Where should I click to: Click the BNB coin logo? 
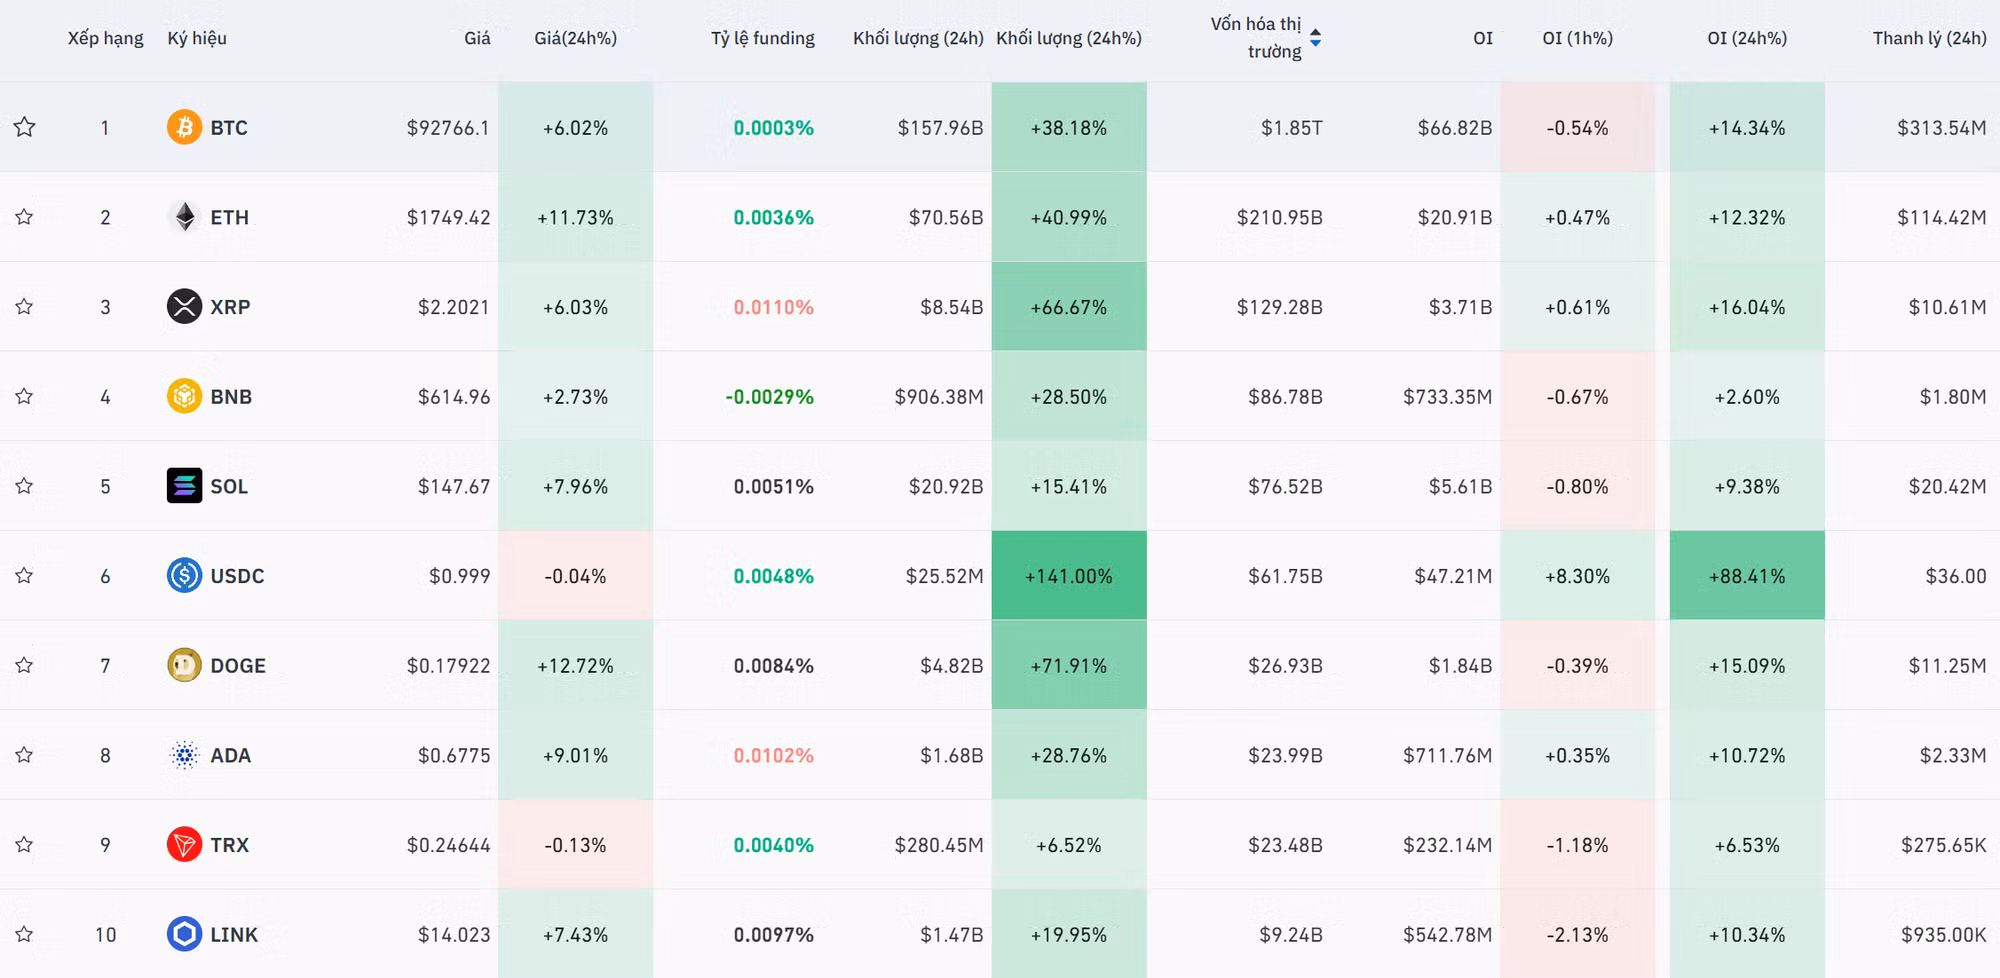point(184,396)
